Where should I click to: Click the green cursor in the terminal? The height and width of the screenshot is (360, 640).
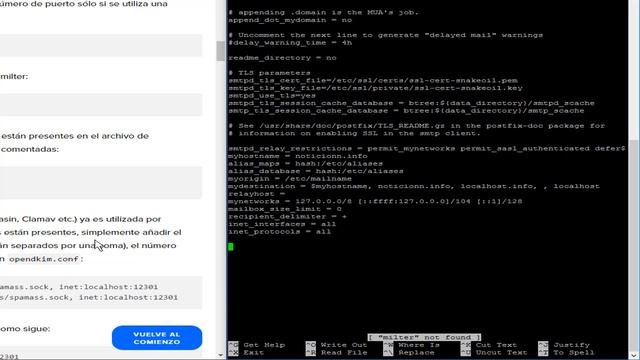coord(231,247)
